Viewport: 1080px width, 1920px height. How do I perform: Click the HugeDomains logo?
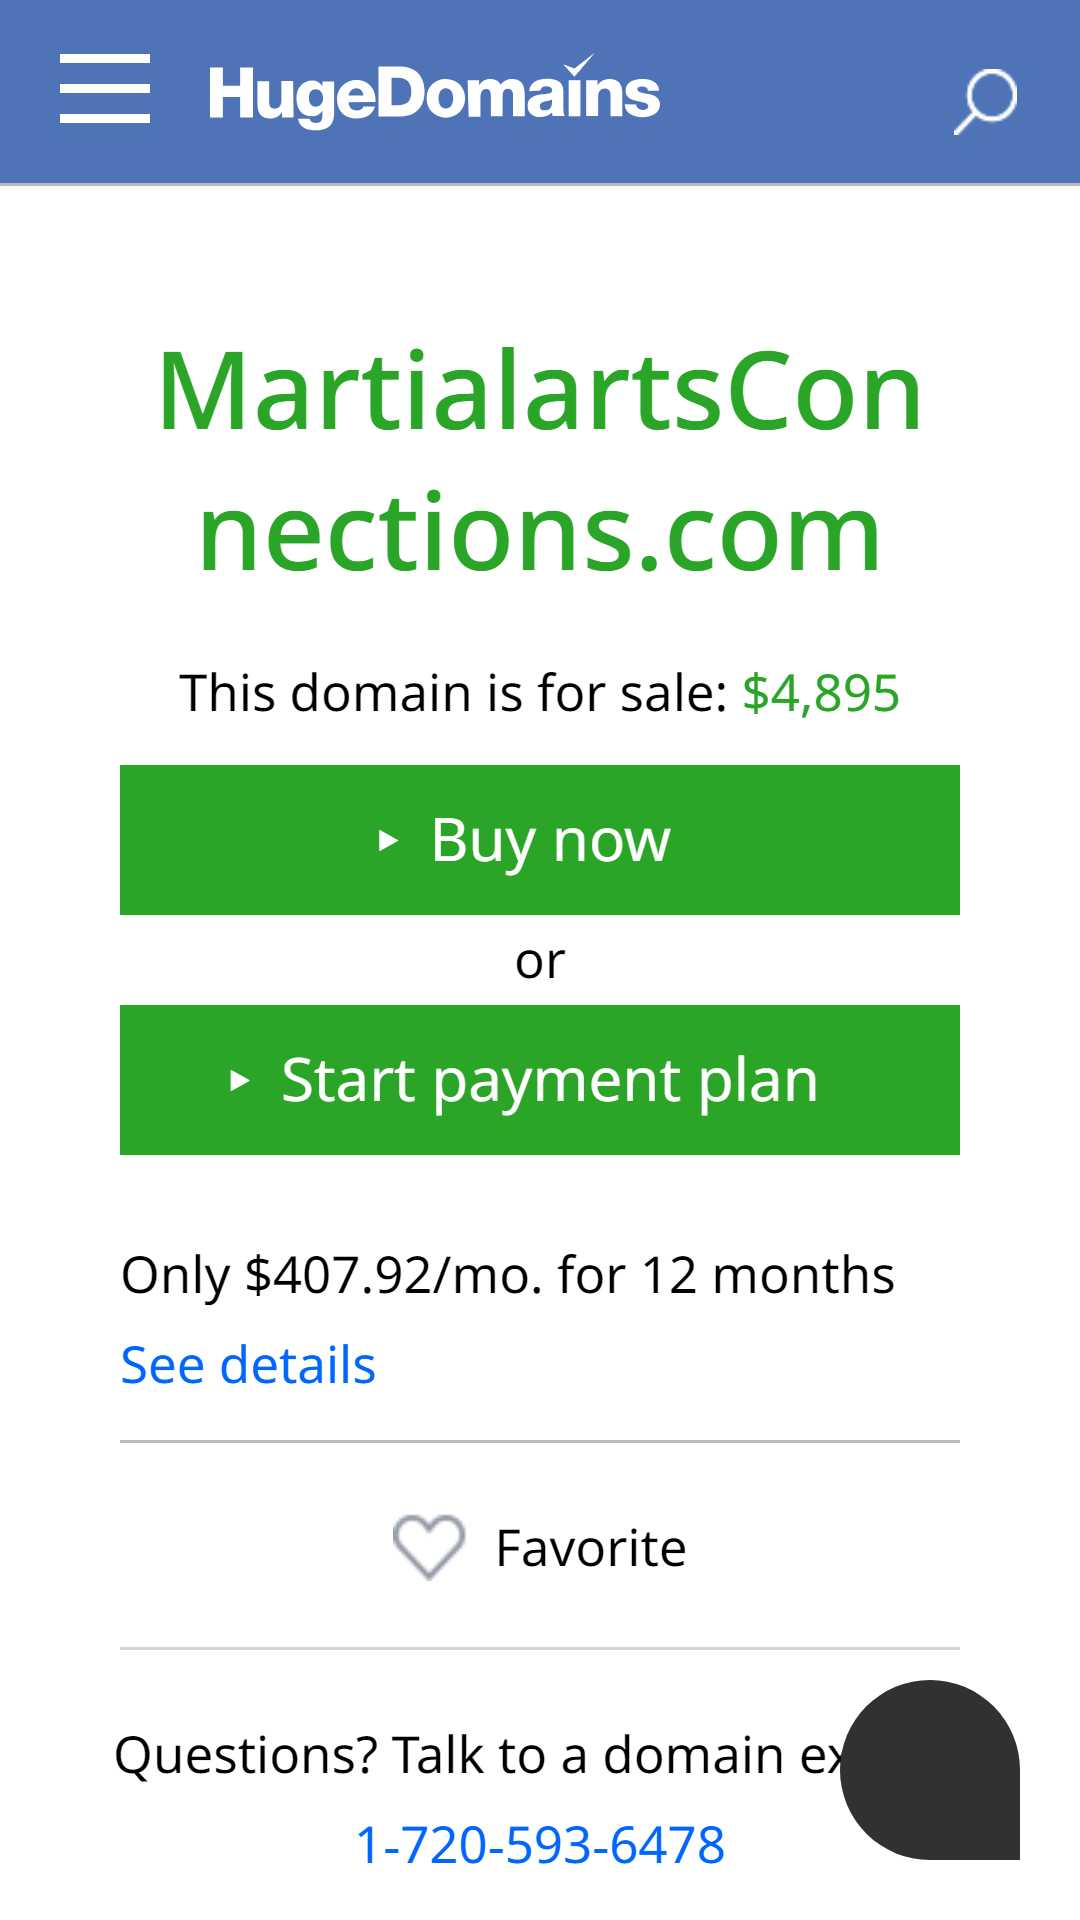tap(434, 93)
